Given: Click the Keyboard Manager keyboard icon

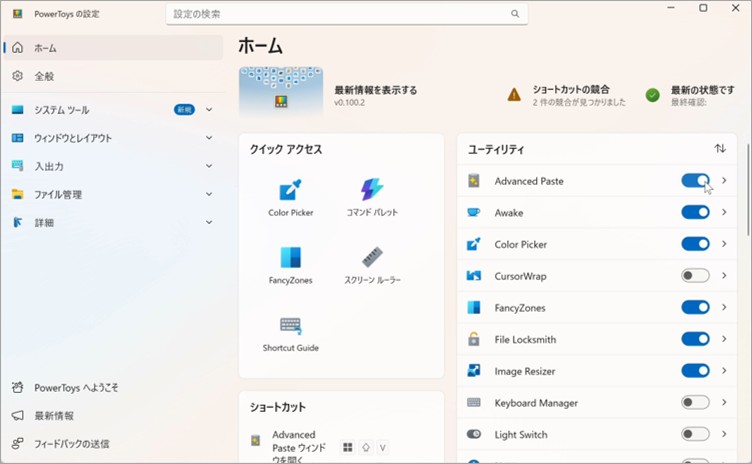Looking at the screenshot, I should pyautogui.click(x=473, y=402).
